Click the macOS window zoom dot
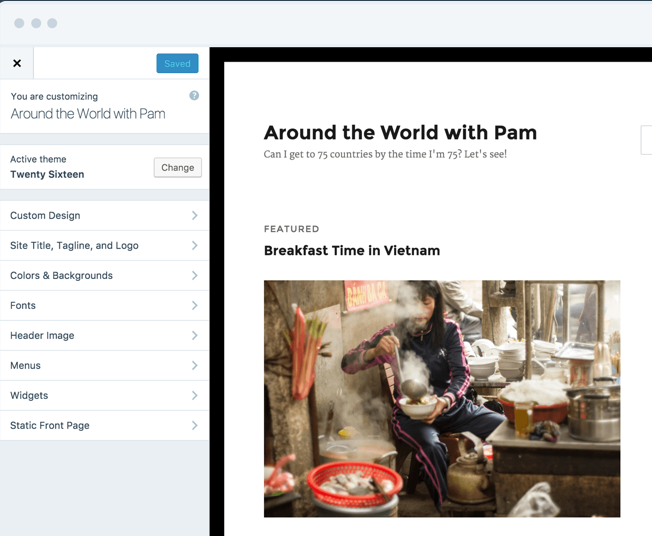 click(52, 23)
